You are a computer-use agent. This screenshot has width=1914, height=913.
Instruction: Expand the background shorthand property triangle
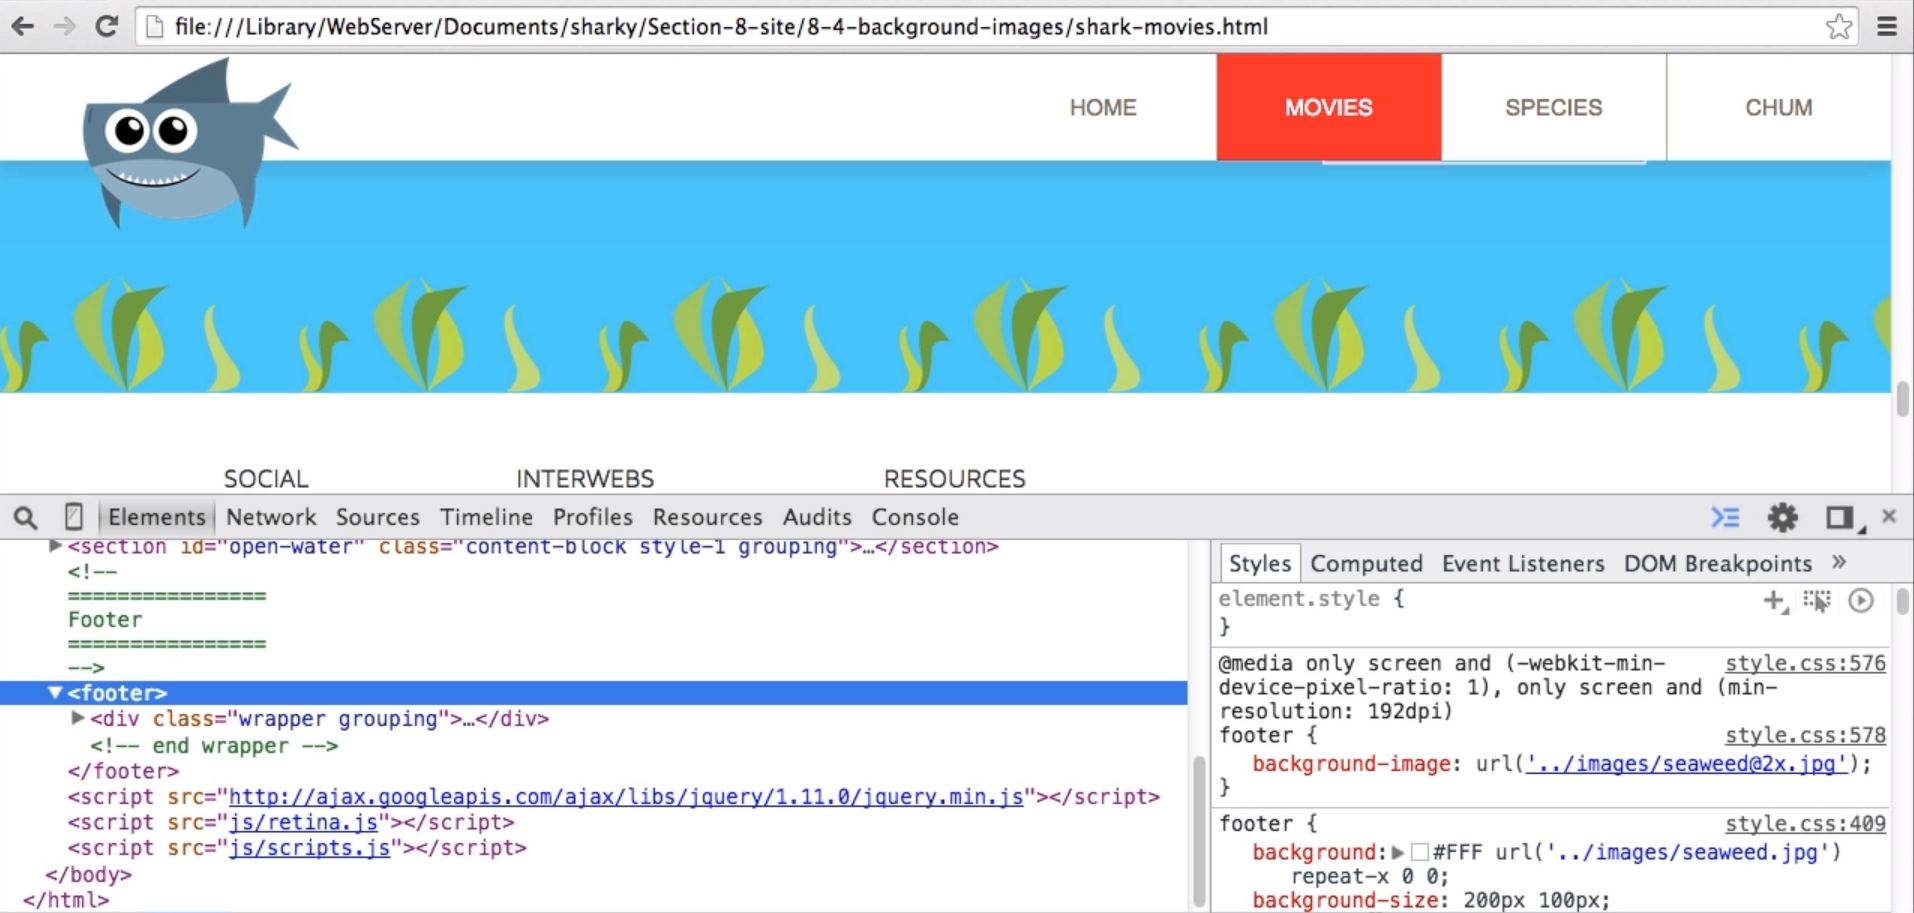[1398, 852]
